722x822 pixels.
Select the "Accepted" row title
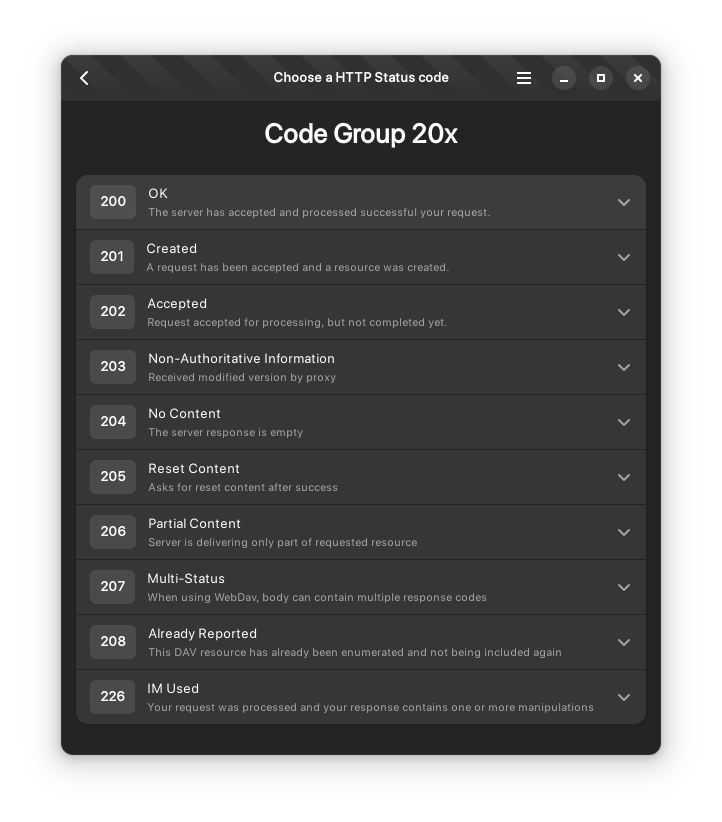[177, 304]
